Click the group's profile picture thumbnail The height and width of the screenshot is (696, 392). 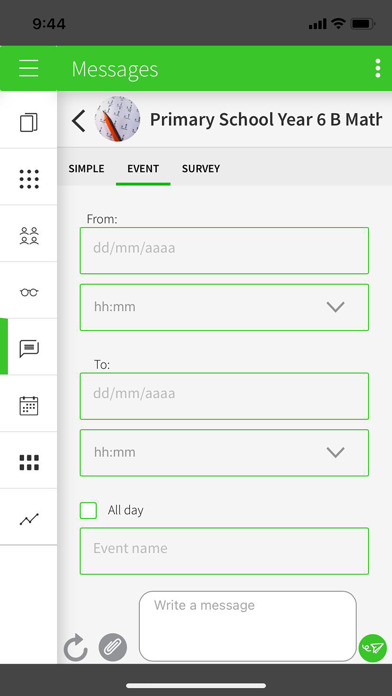coord(117,119)
